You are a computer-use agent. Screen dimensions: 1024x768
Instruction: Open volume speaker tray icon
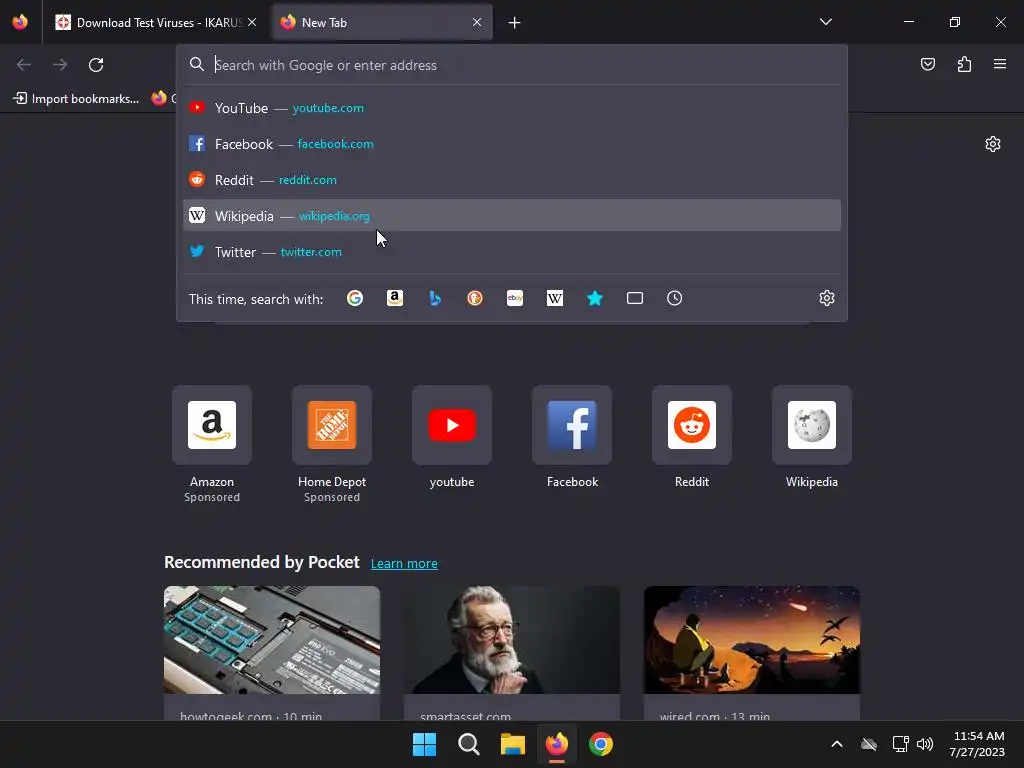(x=925, y=744)
